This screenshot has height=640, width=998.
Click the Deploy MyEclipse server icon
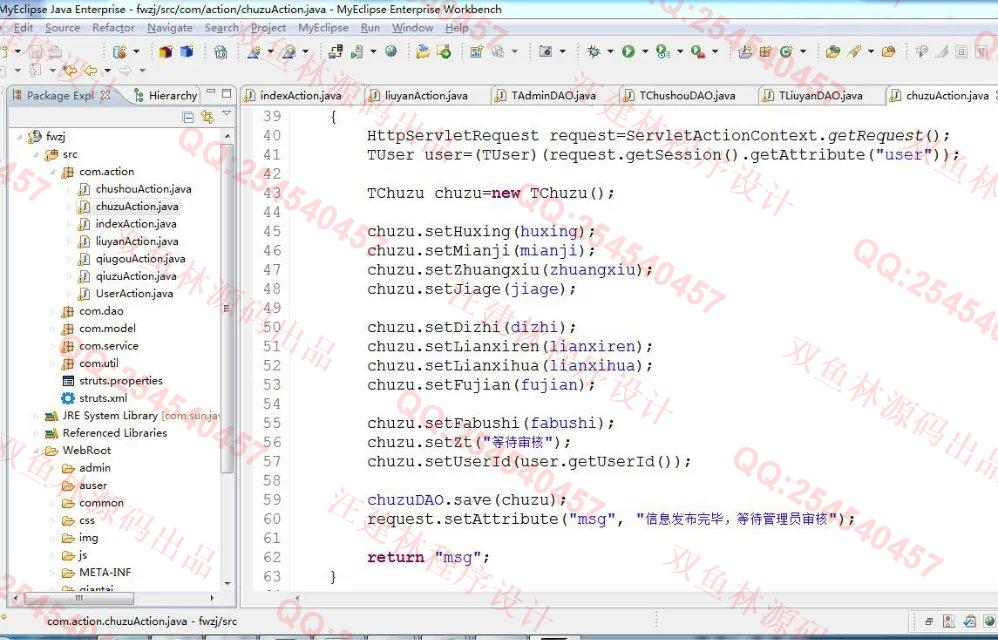tap(335, 52)
